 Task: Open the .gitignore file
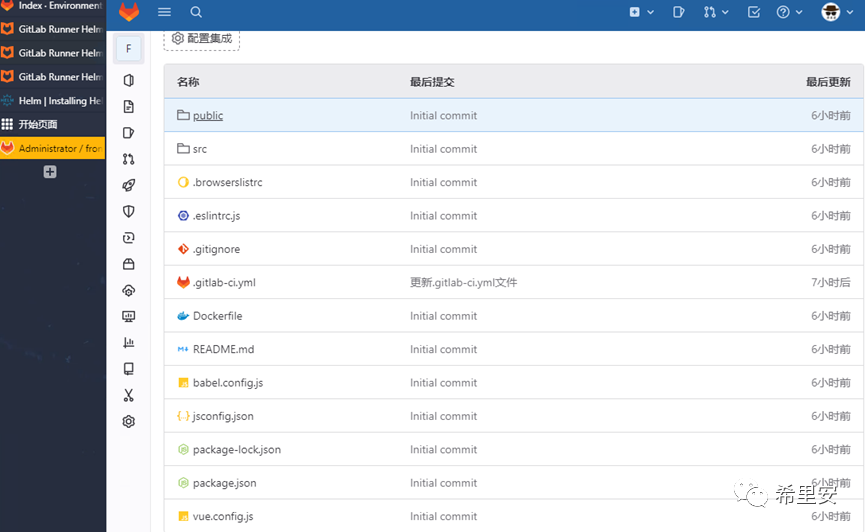[x=216, y=249]
